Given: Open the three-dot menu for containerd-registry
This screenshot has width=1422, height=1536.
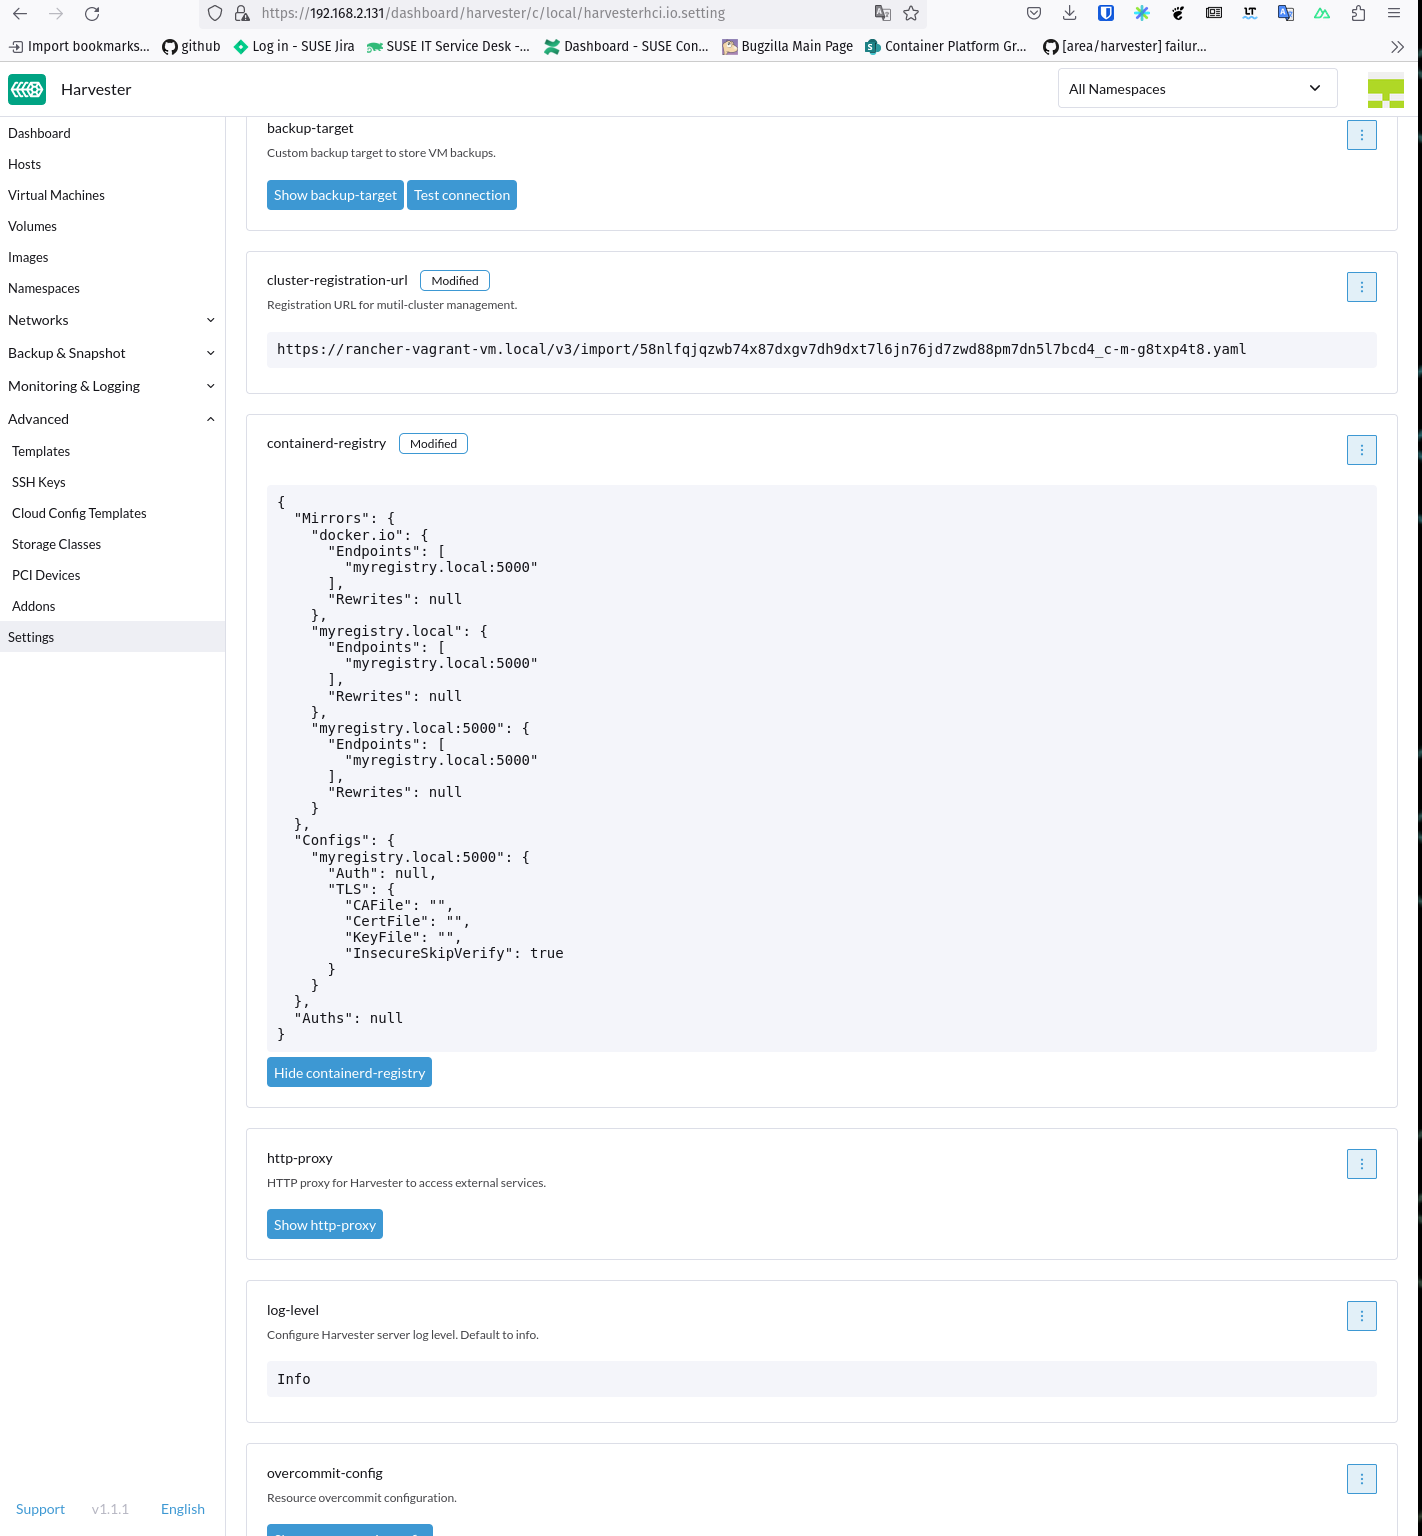Looking at the screenshot, I should pyautogui.click(x=1361, y=450).
